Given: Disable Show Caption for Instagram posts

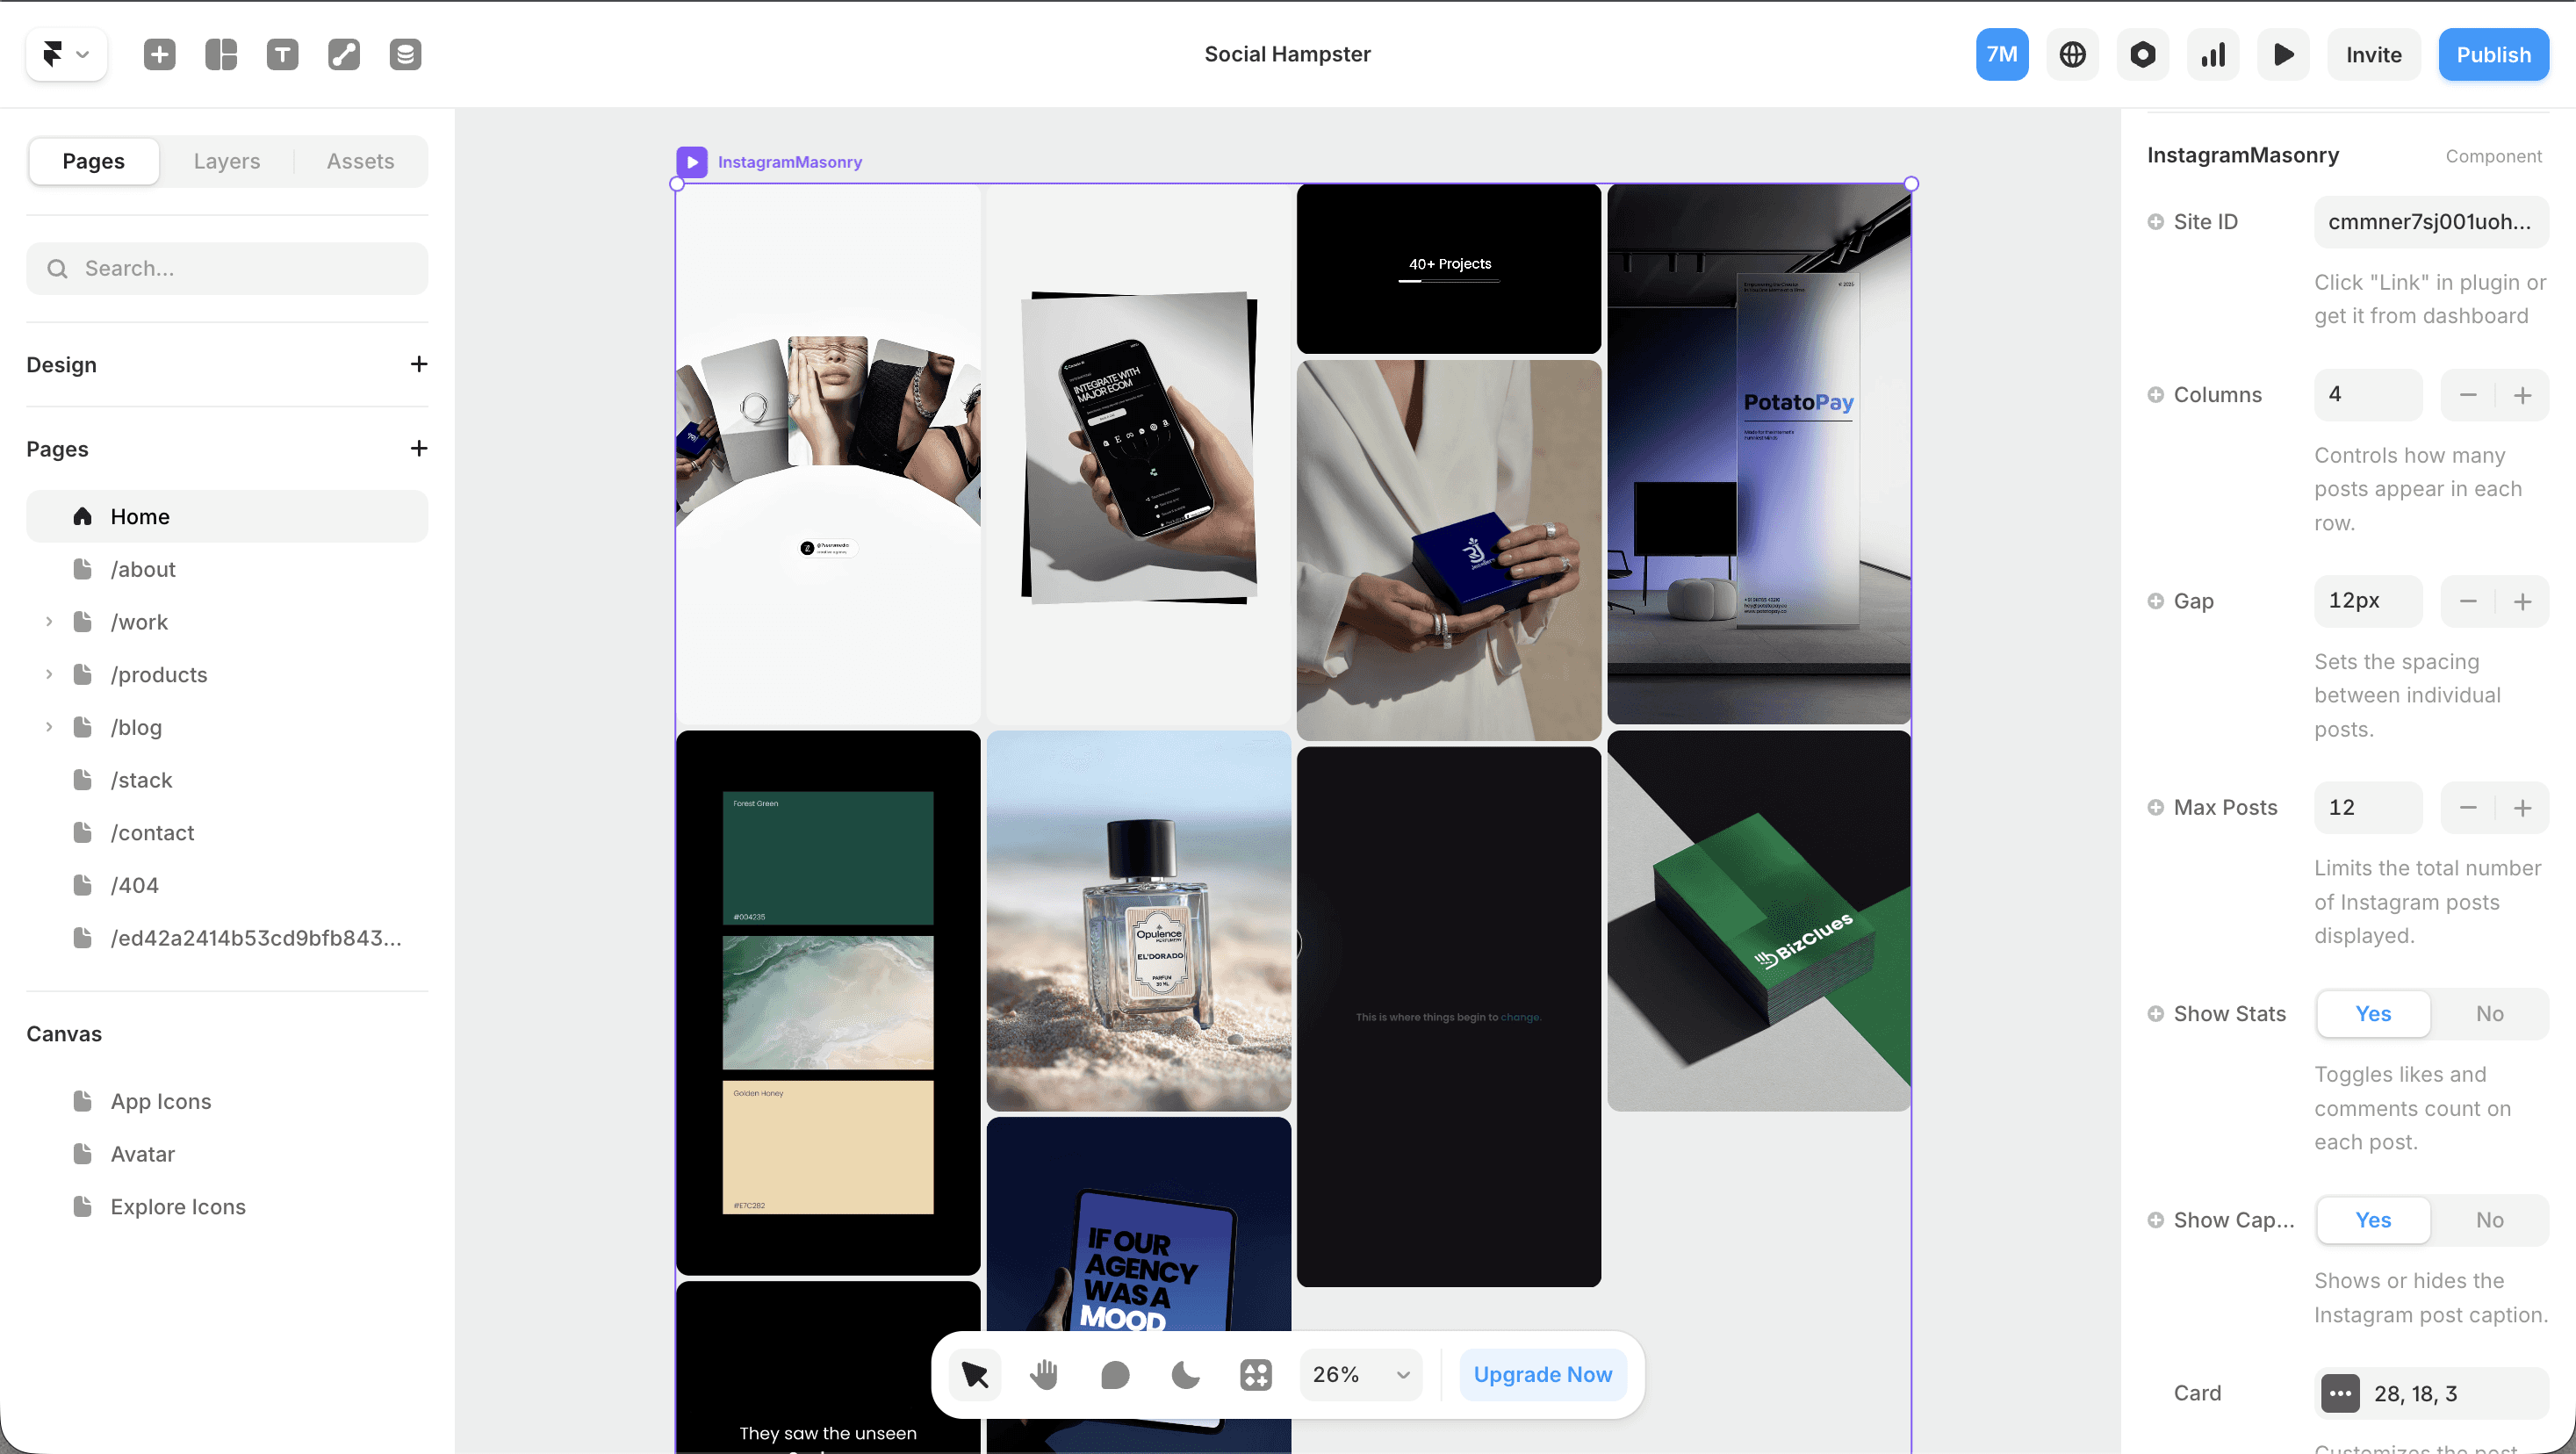Looking at the screenshot, I should pos(2490,1219).
